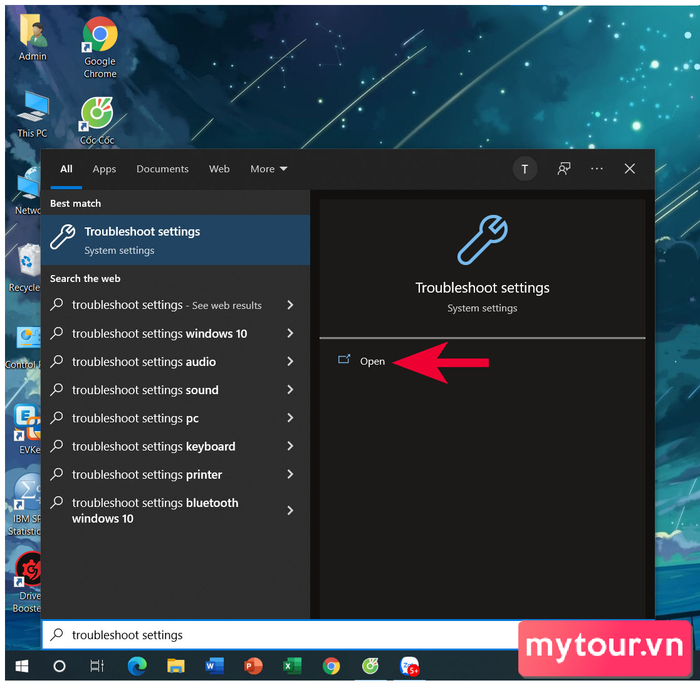The width and height of the screenshot is (700, 688).
Task: Select 'troubleshoot settings bluetooth windows 10' suggestion
Action: (175, 510)
